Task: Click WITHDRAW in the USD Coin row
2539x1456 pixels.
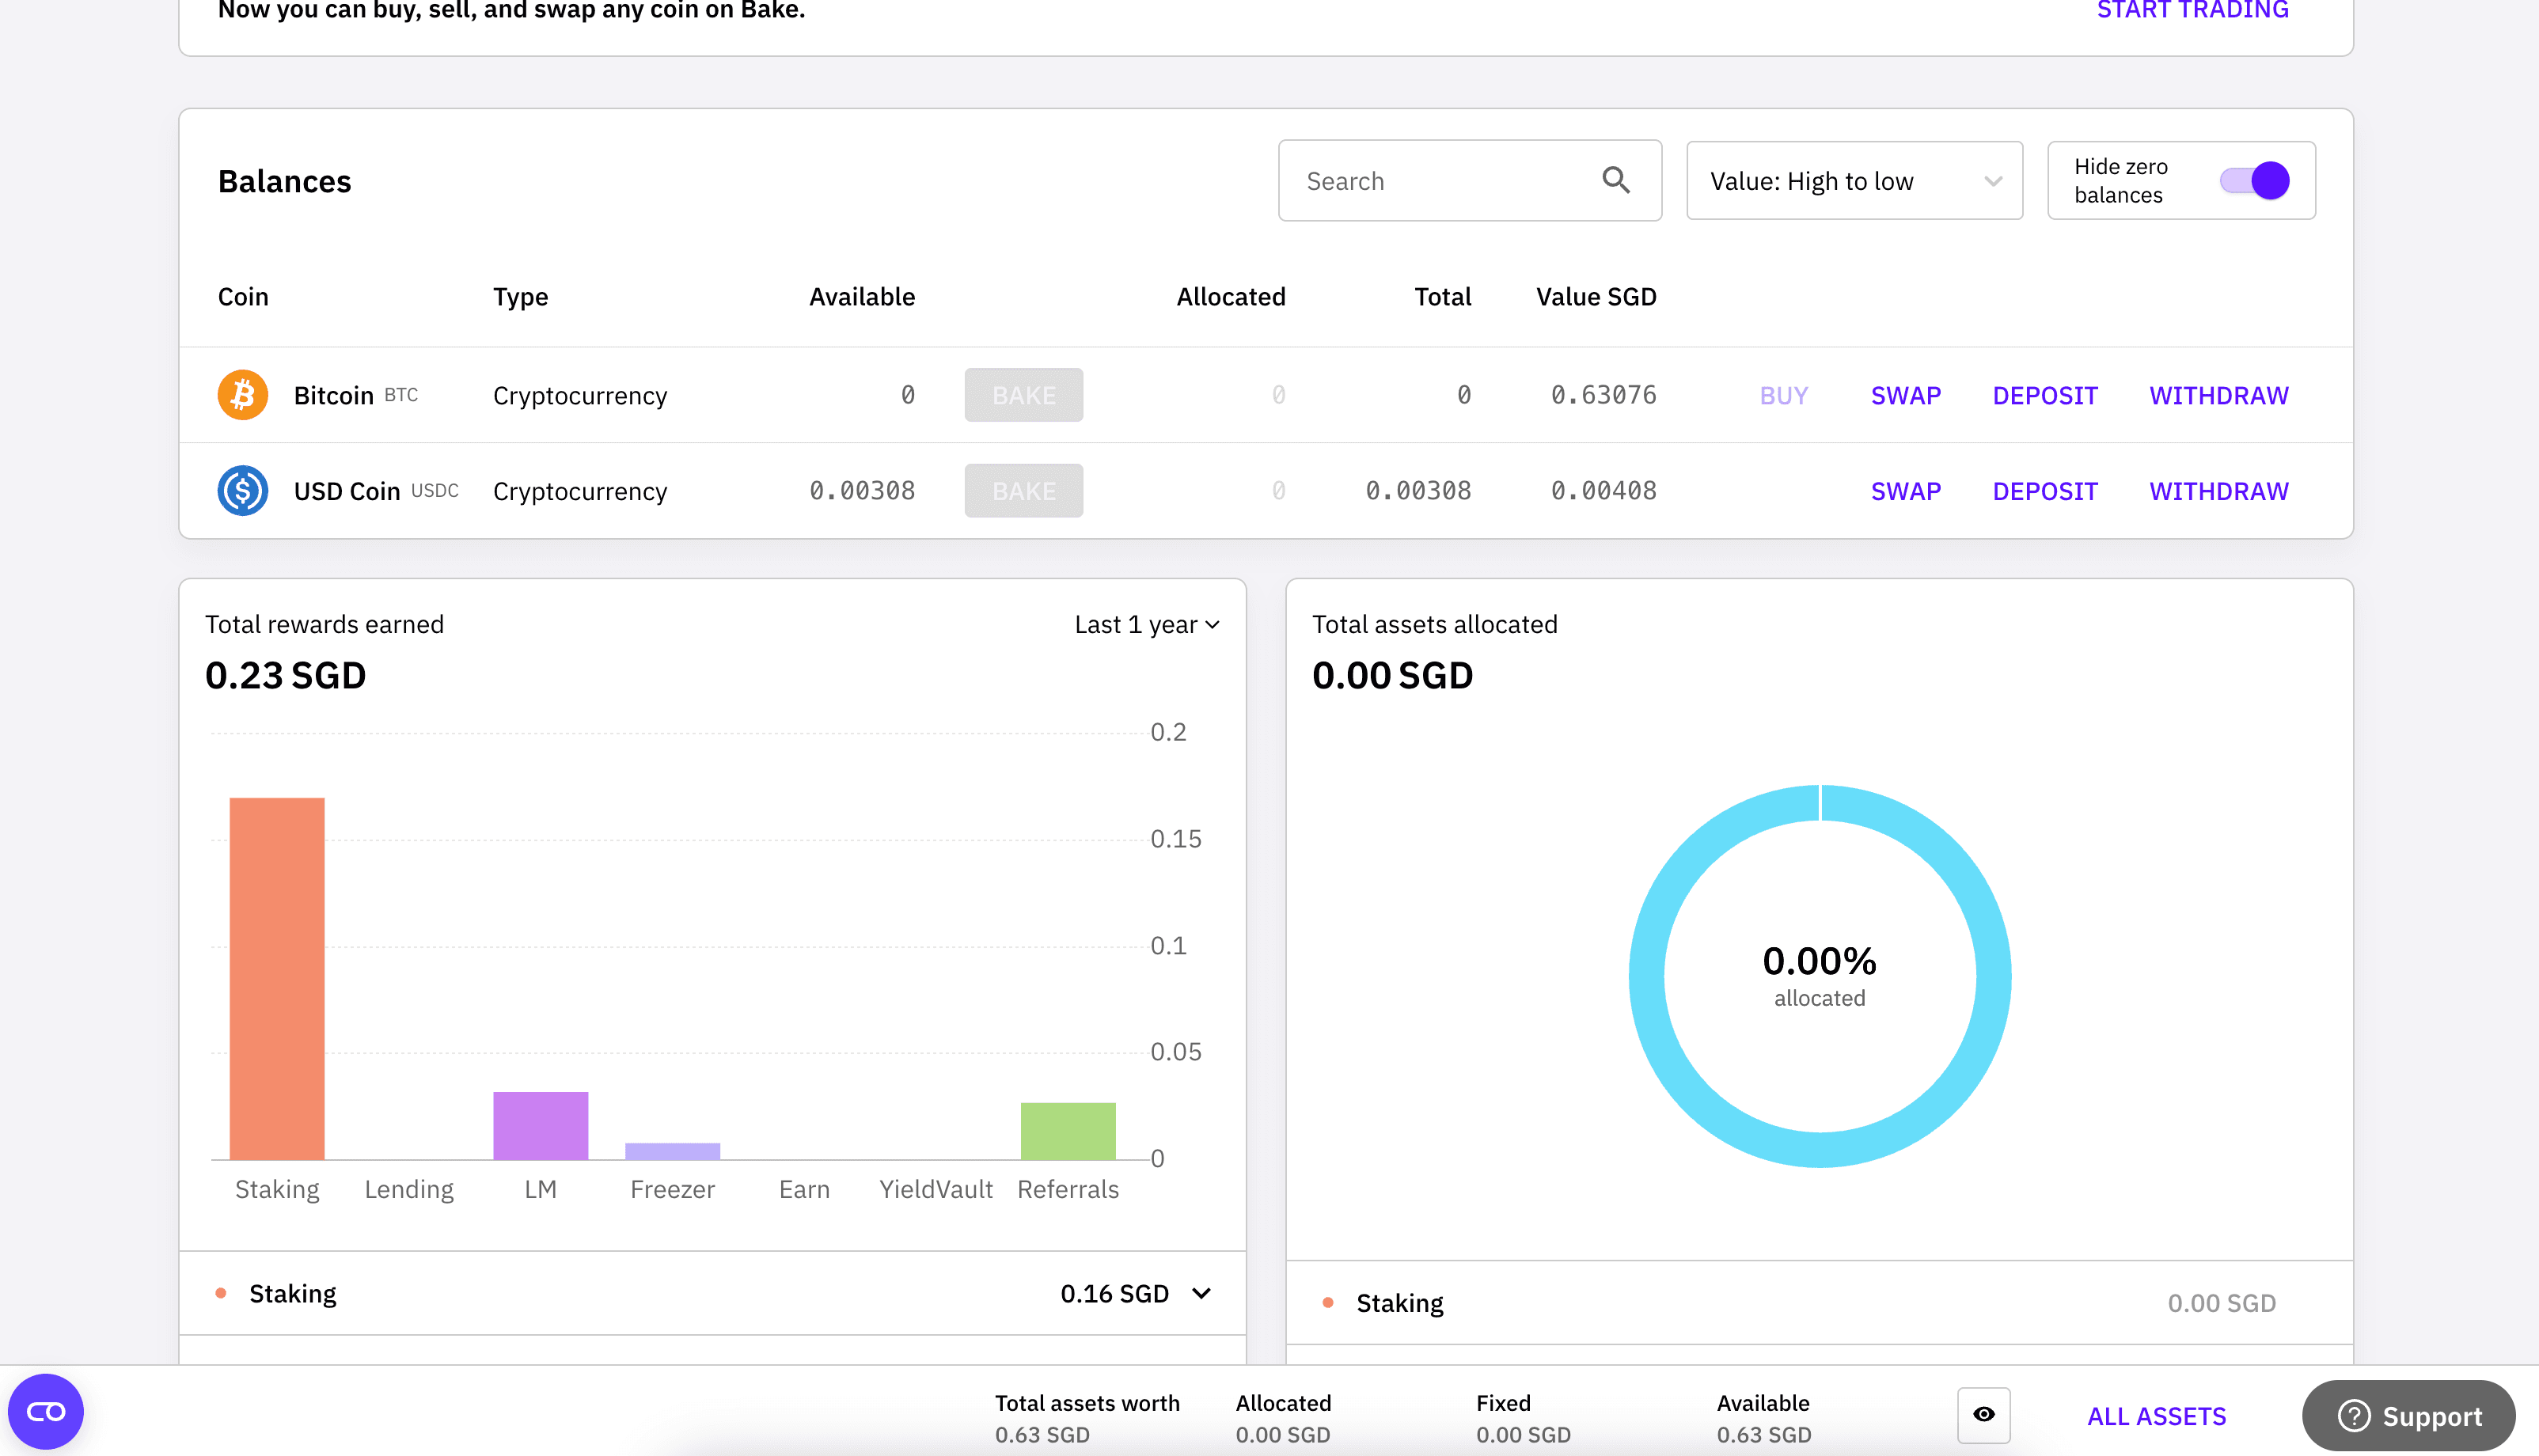Action: tap(2219, 492)
